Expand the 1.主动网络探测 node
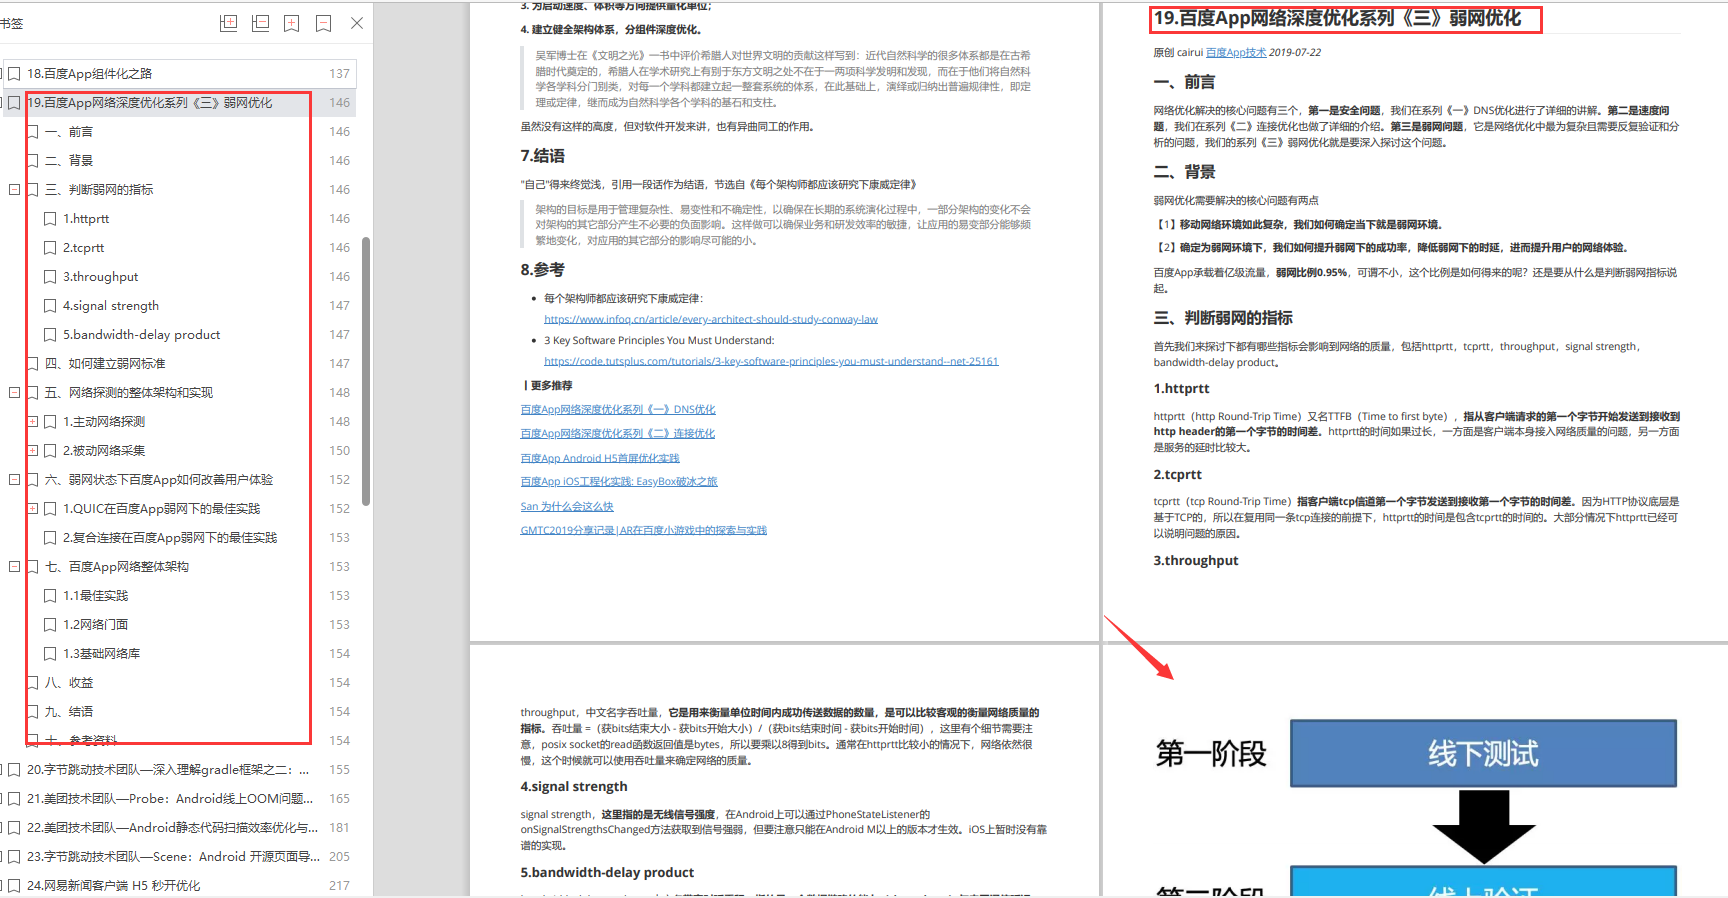The width and height of the screenshot is (1728, 898). click(x=32, y=421)
